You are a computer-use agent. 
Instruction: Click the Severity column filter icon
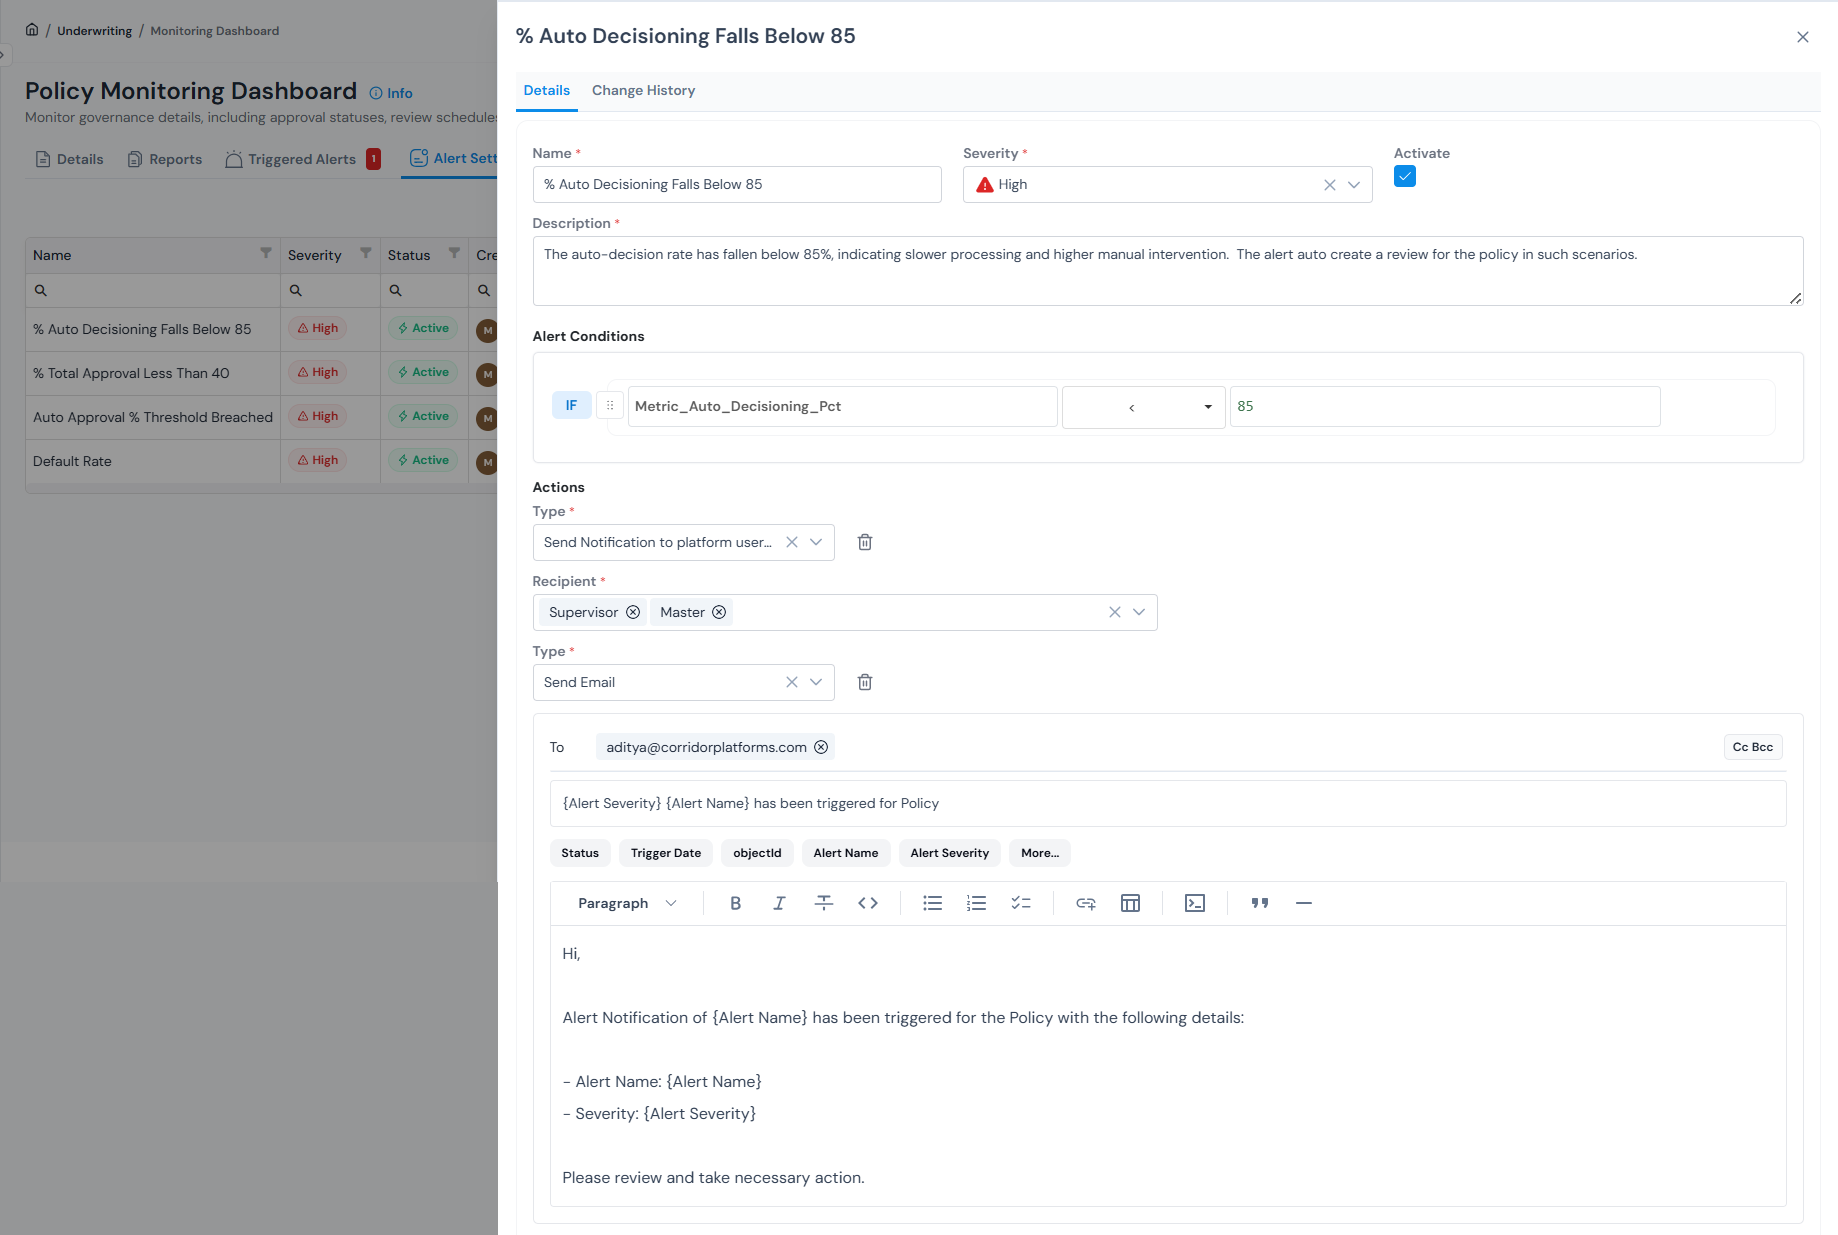point(366,253)
